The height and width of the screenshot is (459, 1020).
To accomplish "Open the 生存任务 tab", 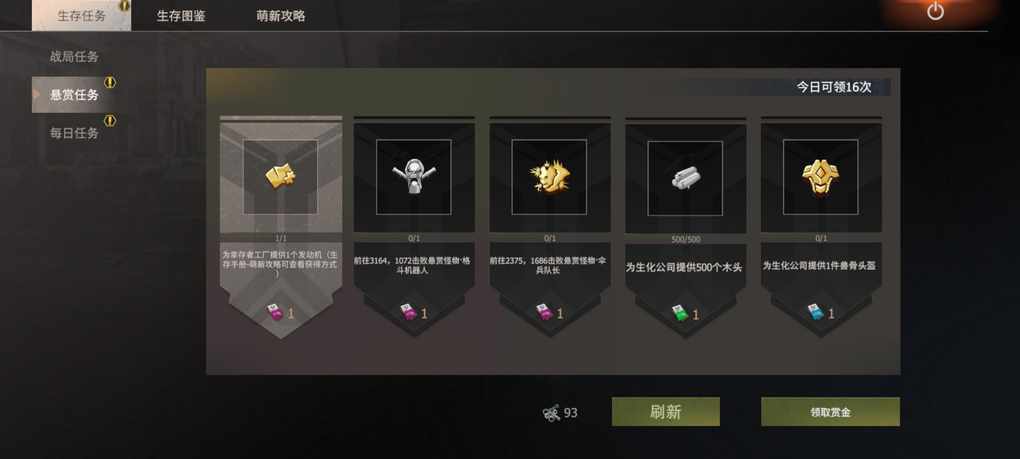I will pyautogui.click(x=81, y=16).
